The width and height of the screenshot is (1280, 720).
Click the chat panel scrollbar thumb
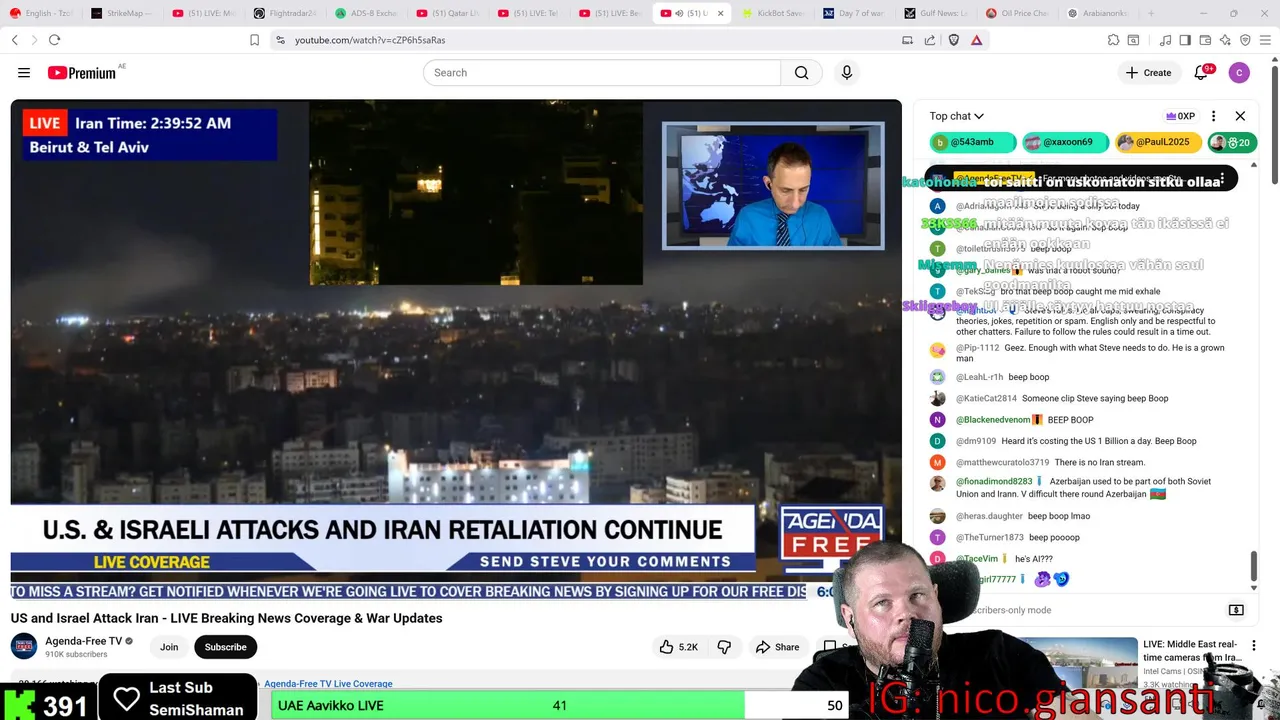pyautogui.click(x=1254, y=565)
